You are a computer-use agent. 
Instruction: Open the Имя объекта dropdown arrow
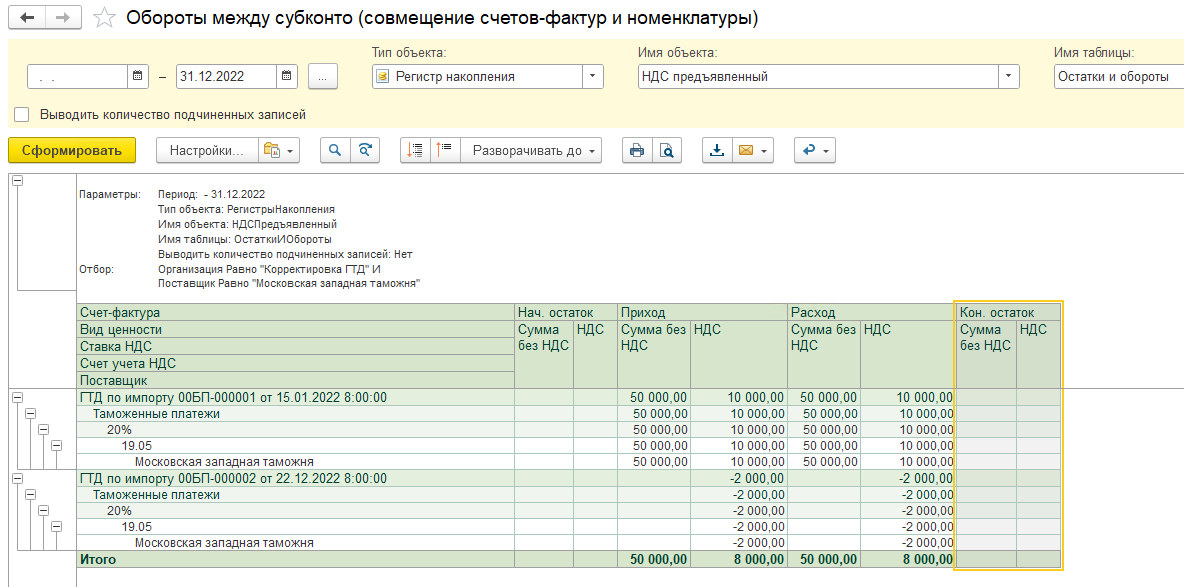click(x=1009, y=76)
